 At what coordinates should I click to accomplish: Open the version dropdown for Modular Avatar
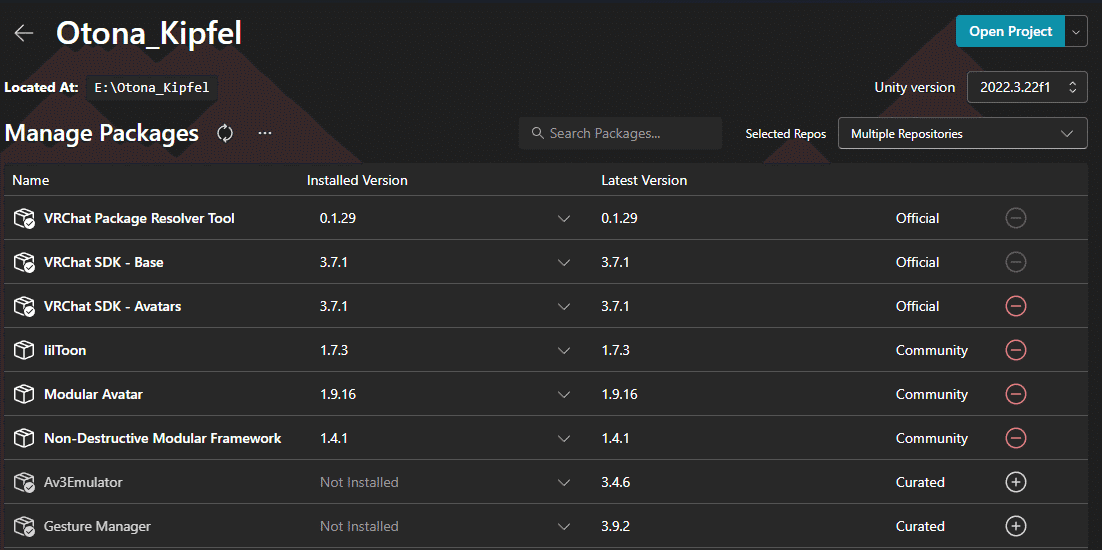tap(564, 394)
